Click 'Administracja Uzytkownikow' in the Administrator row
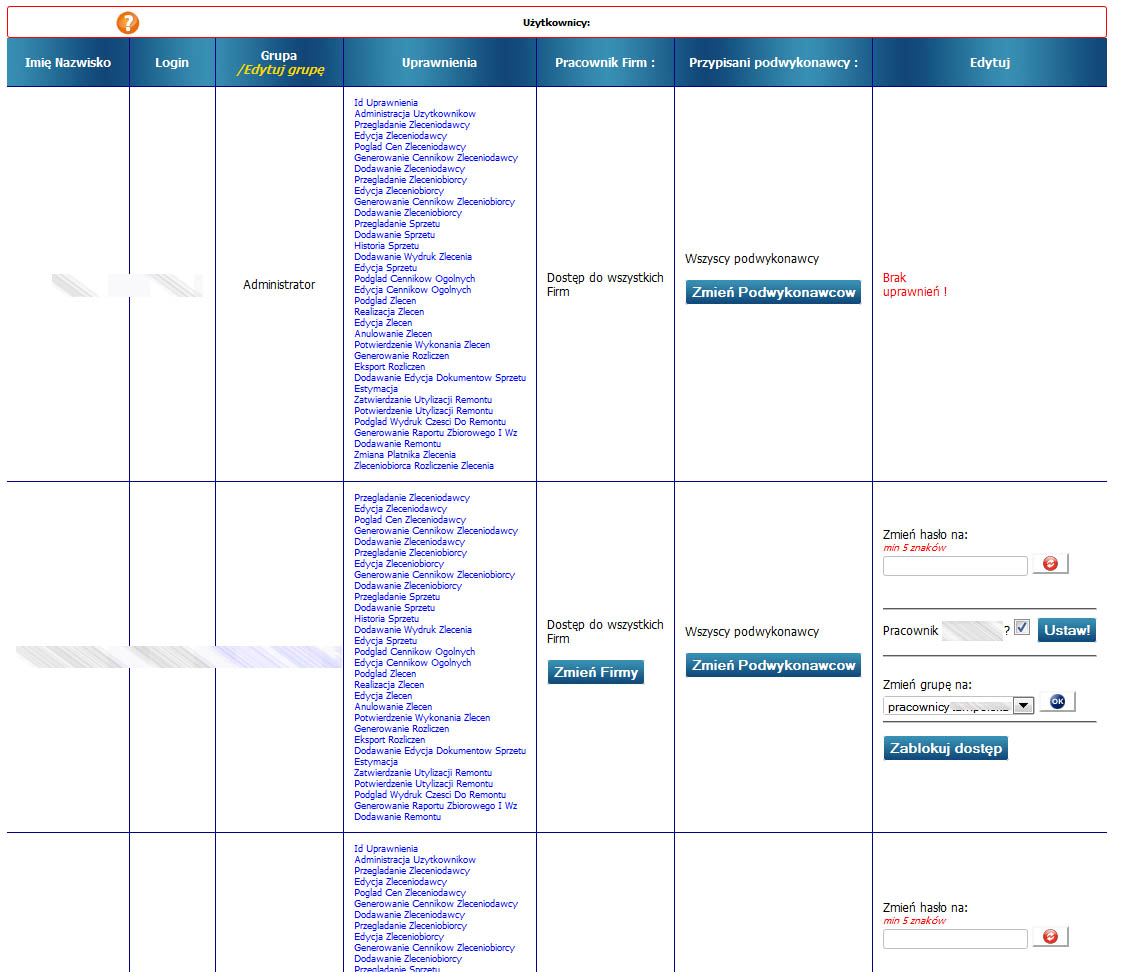 point(415,114)
